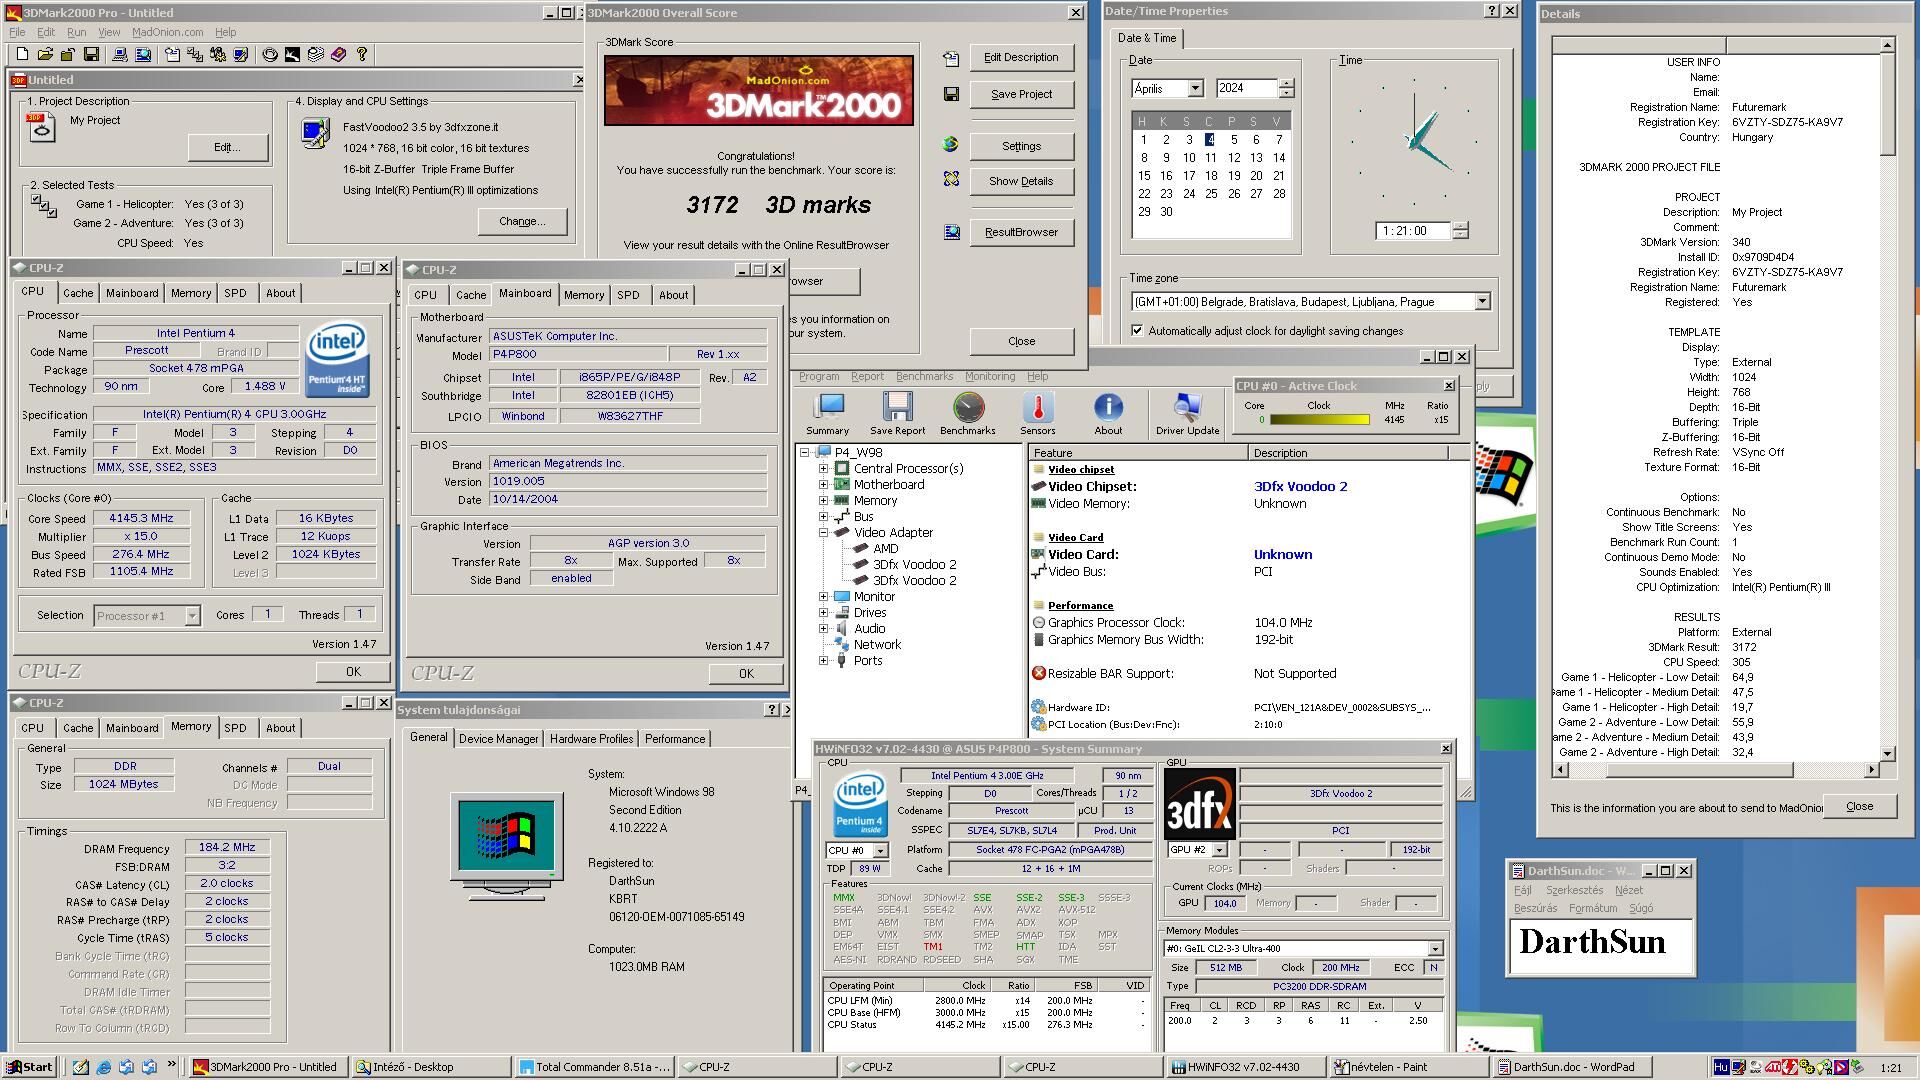Open Monitoring menu in HWiNFO
This screenshot has height=1080, width=1920.
pos(989,377)
